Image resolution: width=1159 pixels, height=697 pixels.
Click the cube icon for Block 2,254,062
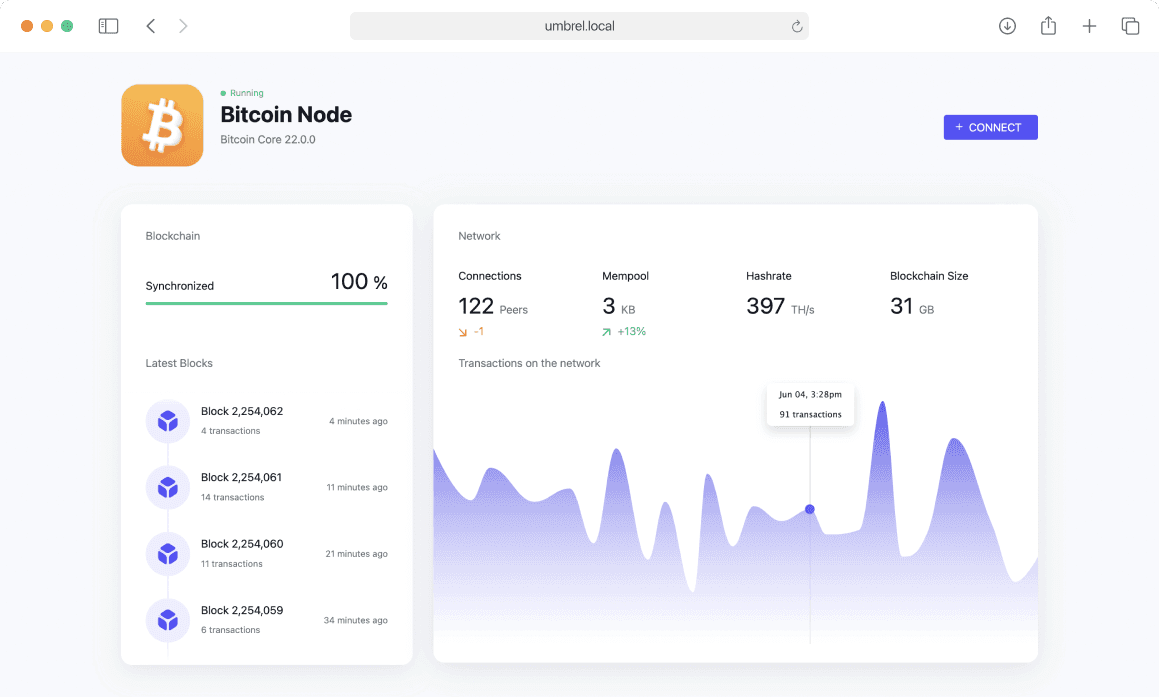pos(168,421)
